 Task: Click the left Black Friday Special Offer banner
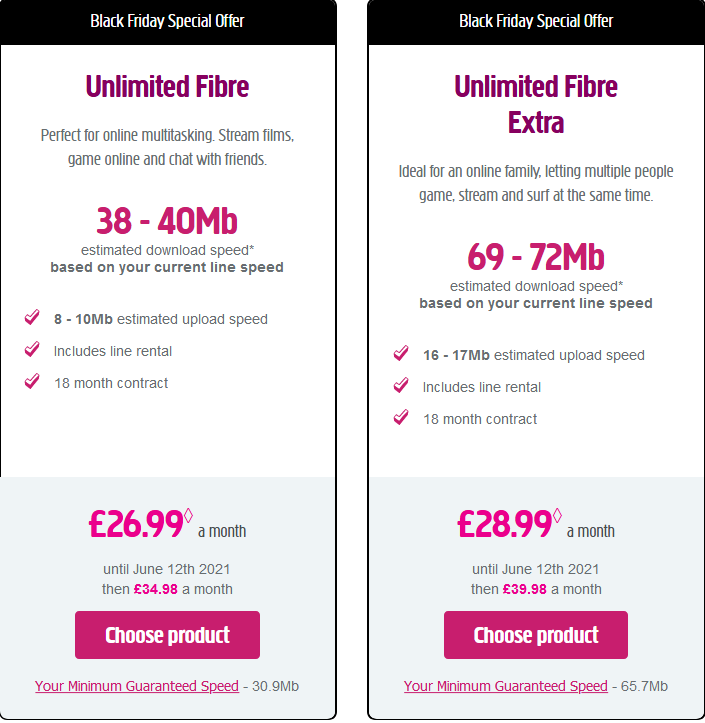(167, 21)
